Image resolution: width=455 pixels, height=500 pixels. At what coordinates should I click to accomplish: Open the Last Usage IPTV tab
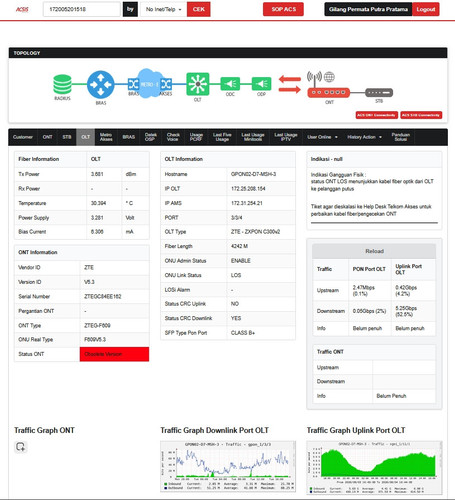(286, 137)
